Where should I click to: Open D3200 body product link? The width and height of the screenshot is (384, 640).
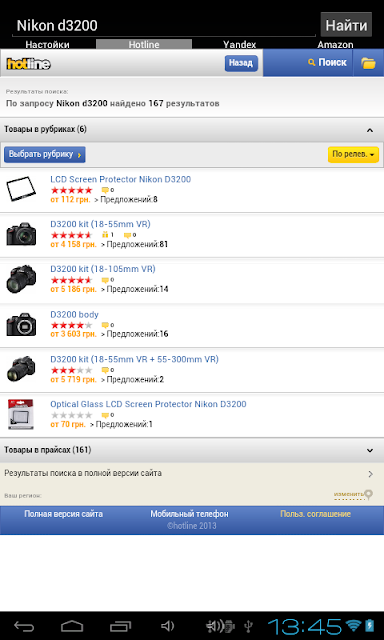click(74, 314)
